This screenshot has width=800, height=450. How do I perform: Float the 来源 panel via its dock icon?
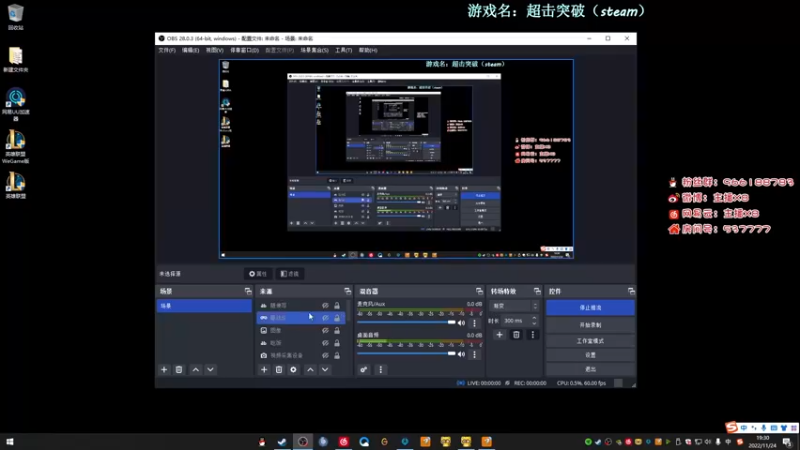click(x=347, y=291)
